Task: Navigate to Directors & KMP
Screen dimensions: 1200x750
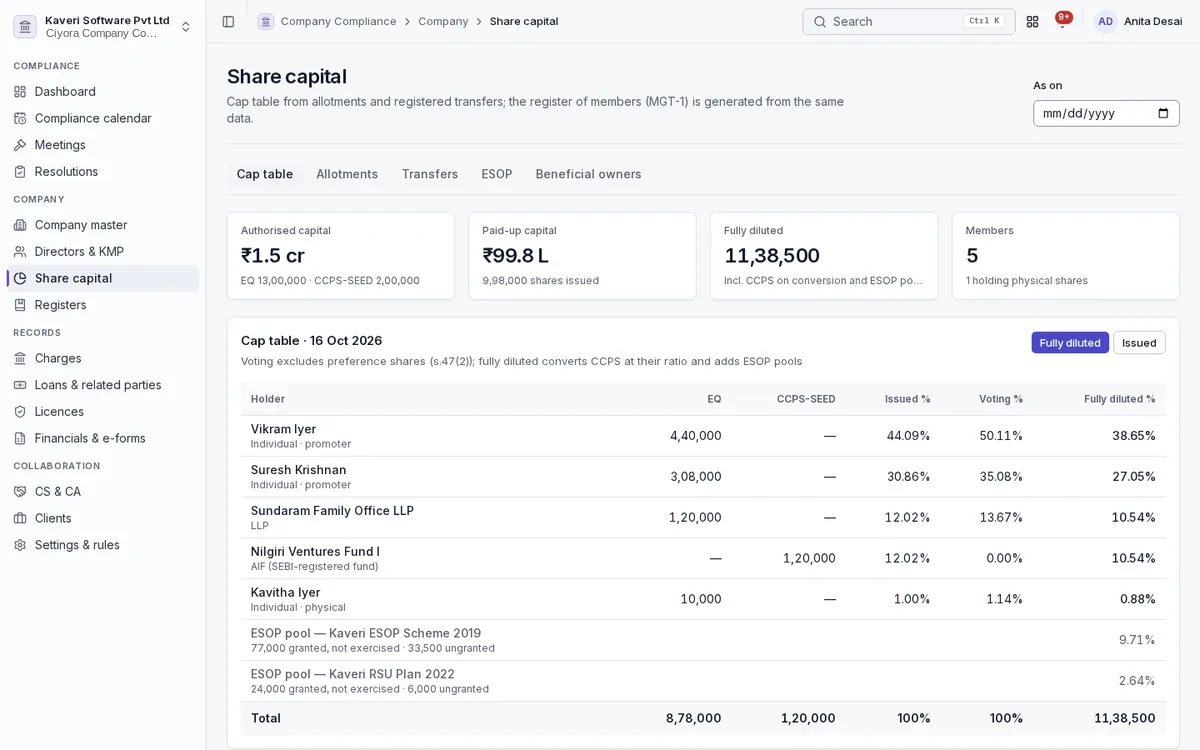Action: 103,252
